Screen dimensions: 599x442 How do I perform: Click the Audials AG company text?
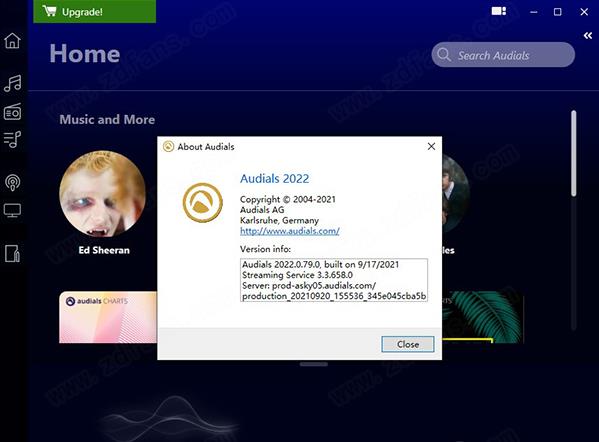[x=262, y=210]
